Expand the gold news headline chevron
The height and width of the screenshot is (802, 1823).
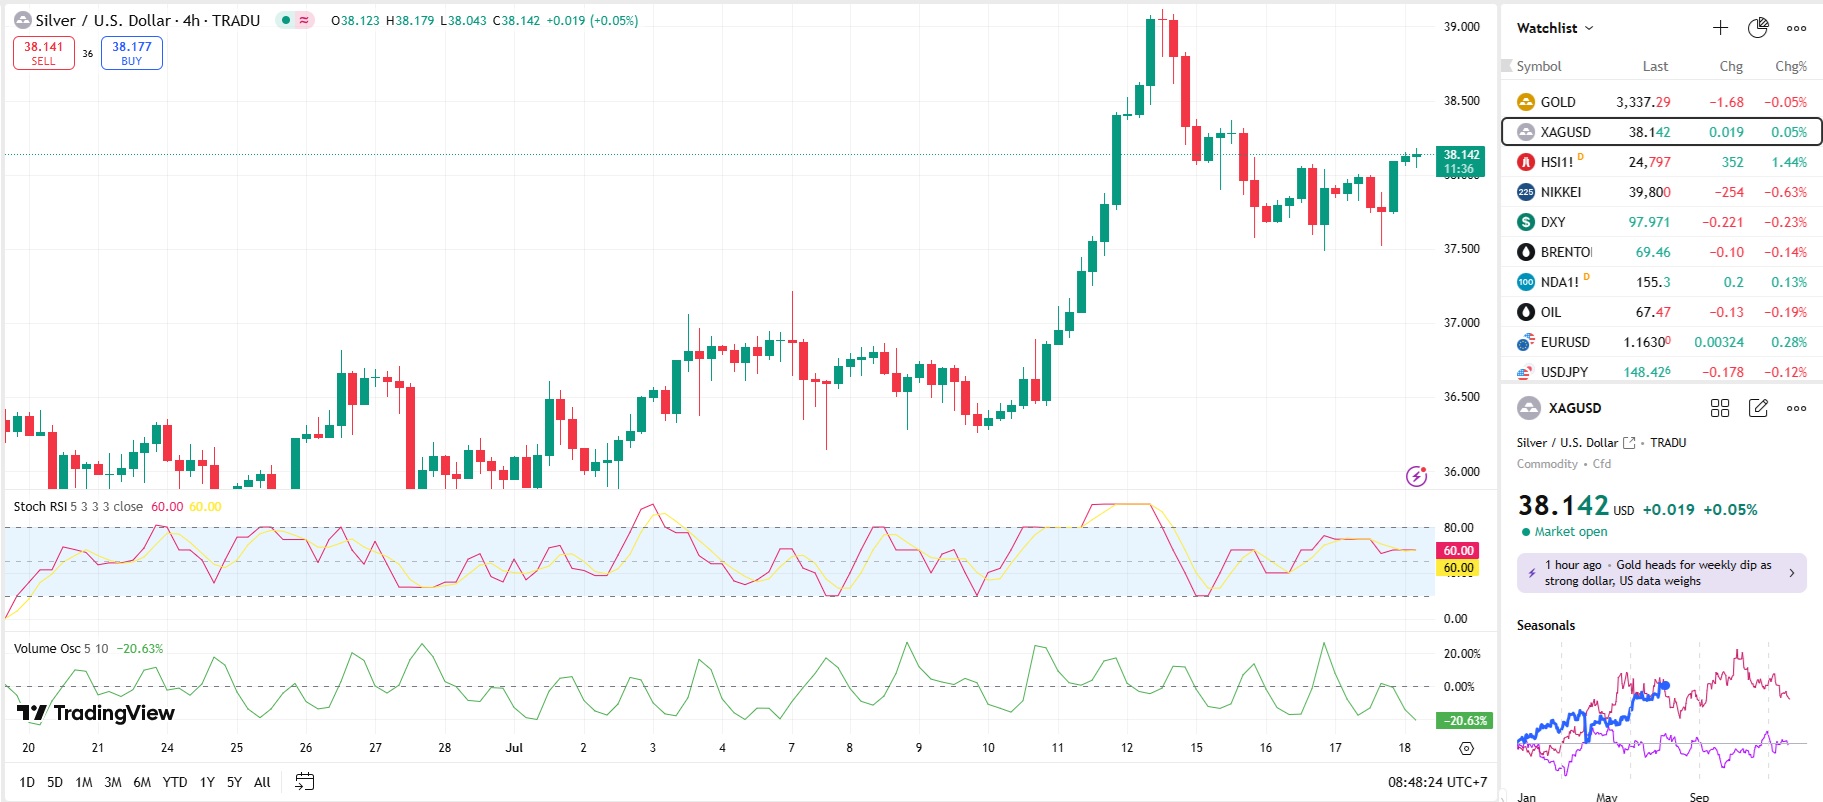[x=1791, y=573]
